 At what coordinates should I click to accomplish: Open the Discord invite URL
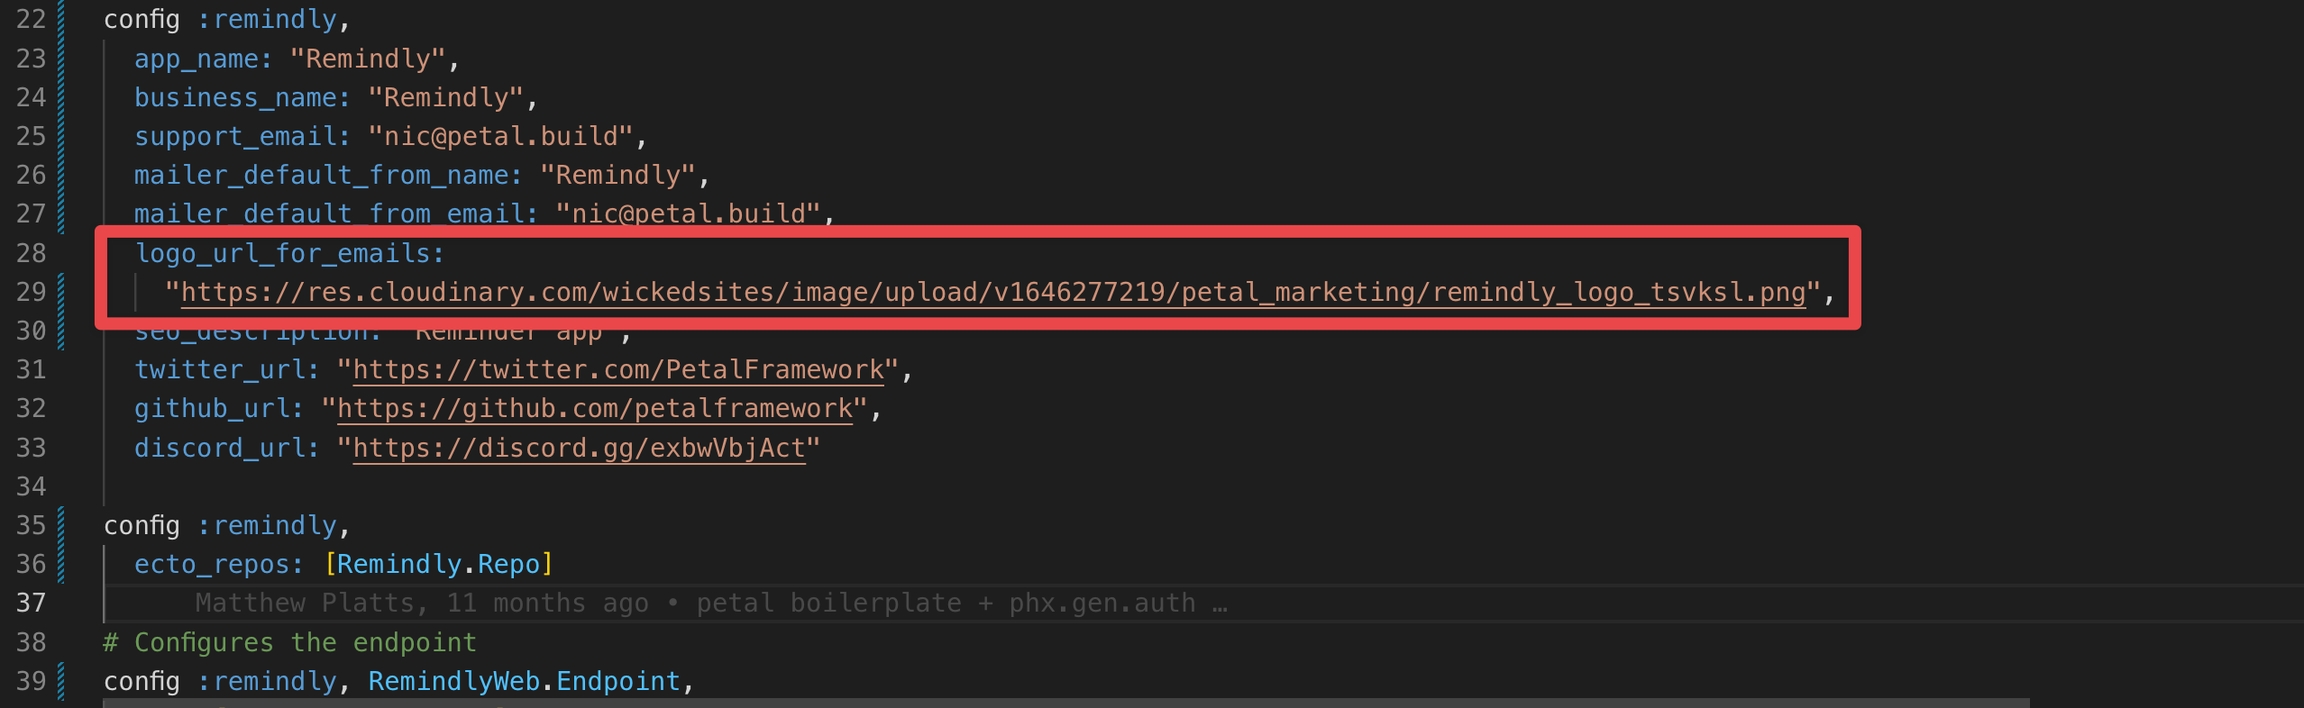(578, 448)
